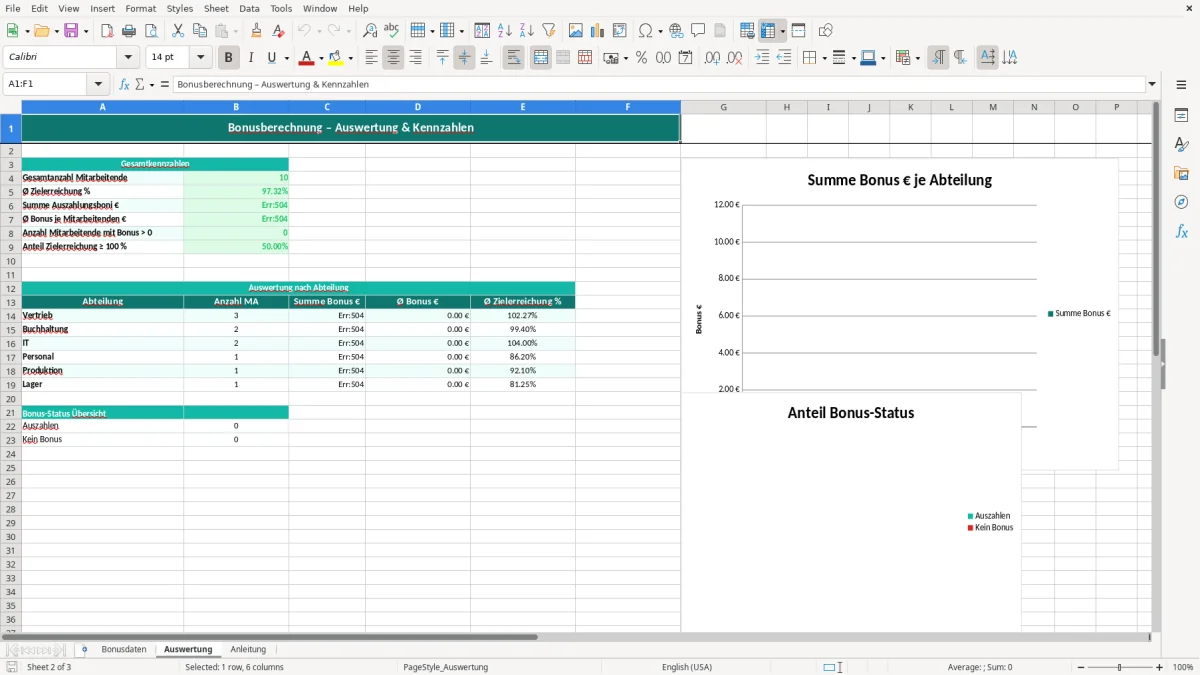
Task: Open the Draw Functions shapes icon
Action: click(x=826, y=31)
